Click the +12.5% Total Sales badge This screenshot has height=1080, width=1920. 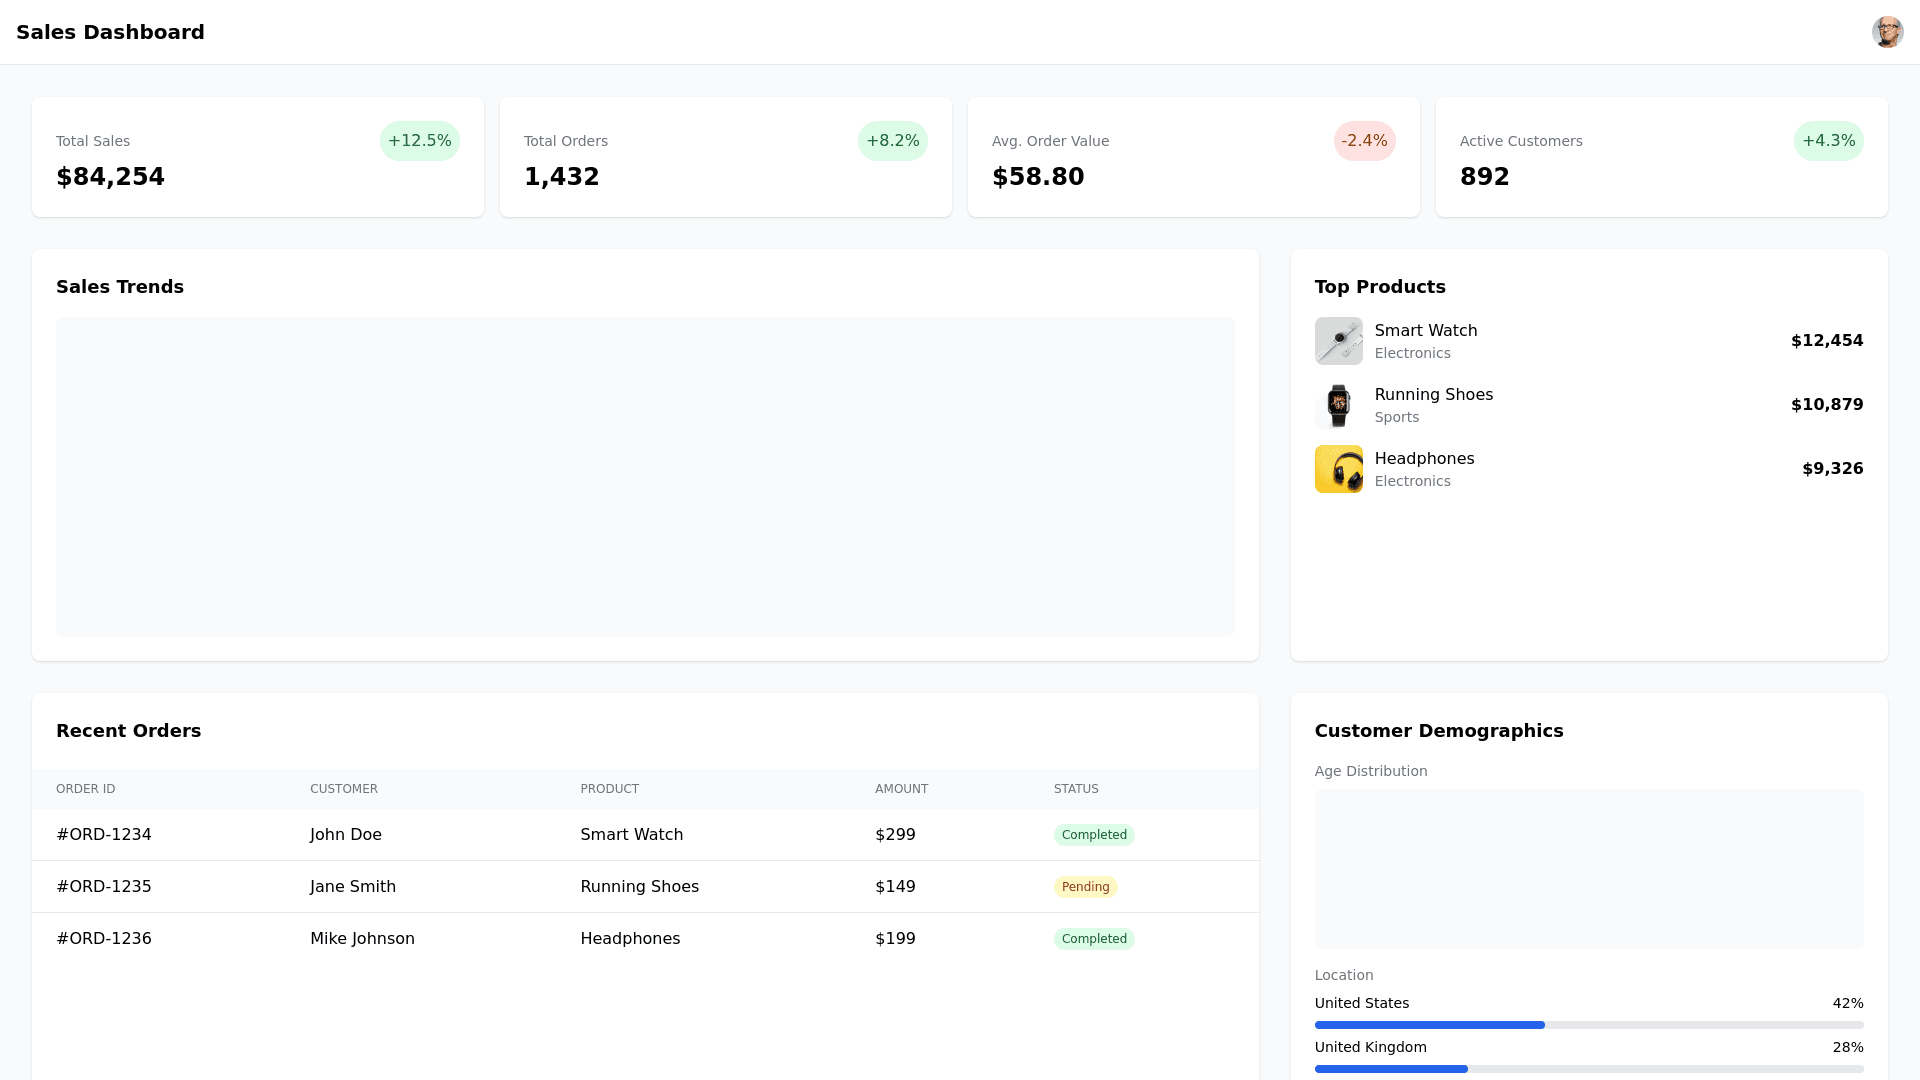click(419, 141)
